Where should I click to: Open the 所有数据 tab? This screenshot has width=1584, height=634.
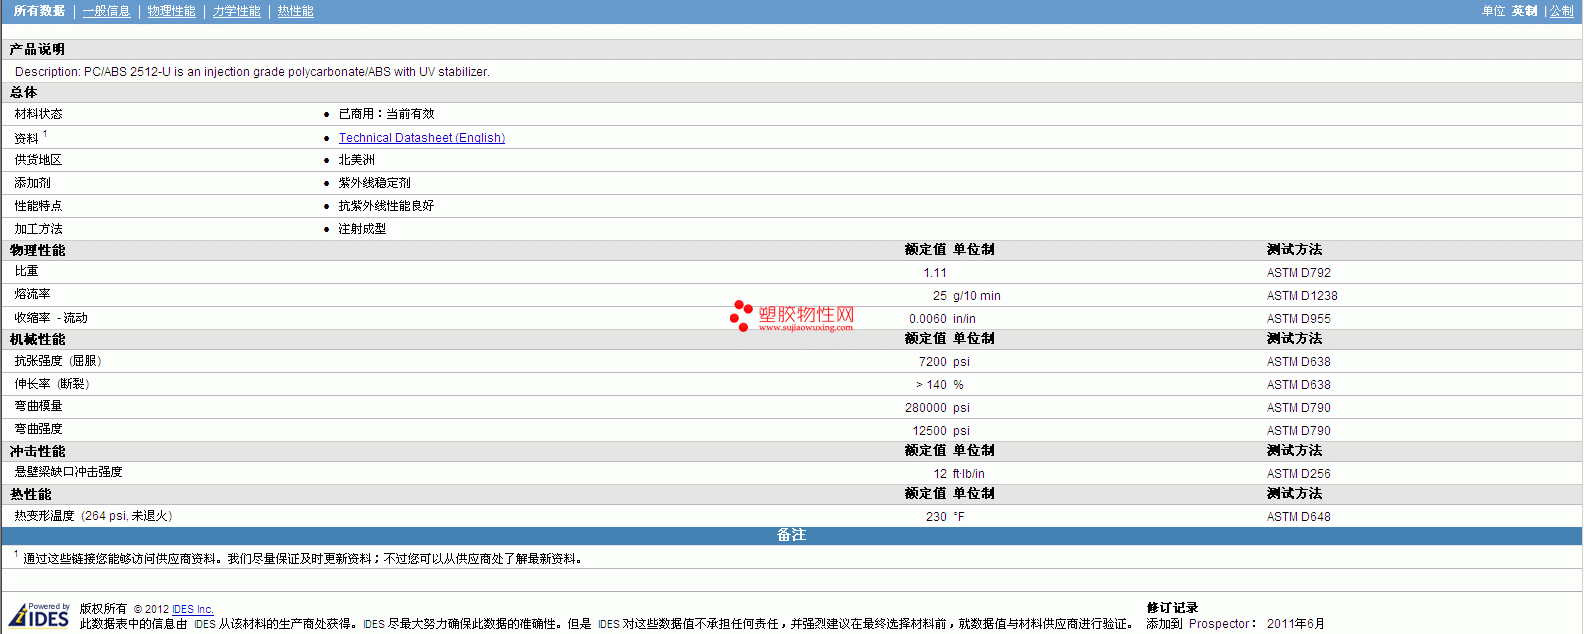pyautogui.click(x=39, y=11)
